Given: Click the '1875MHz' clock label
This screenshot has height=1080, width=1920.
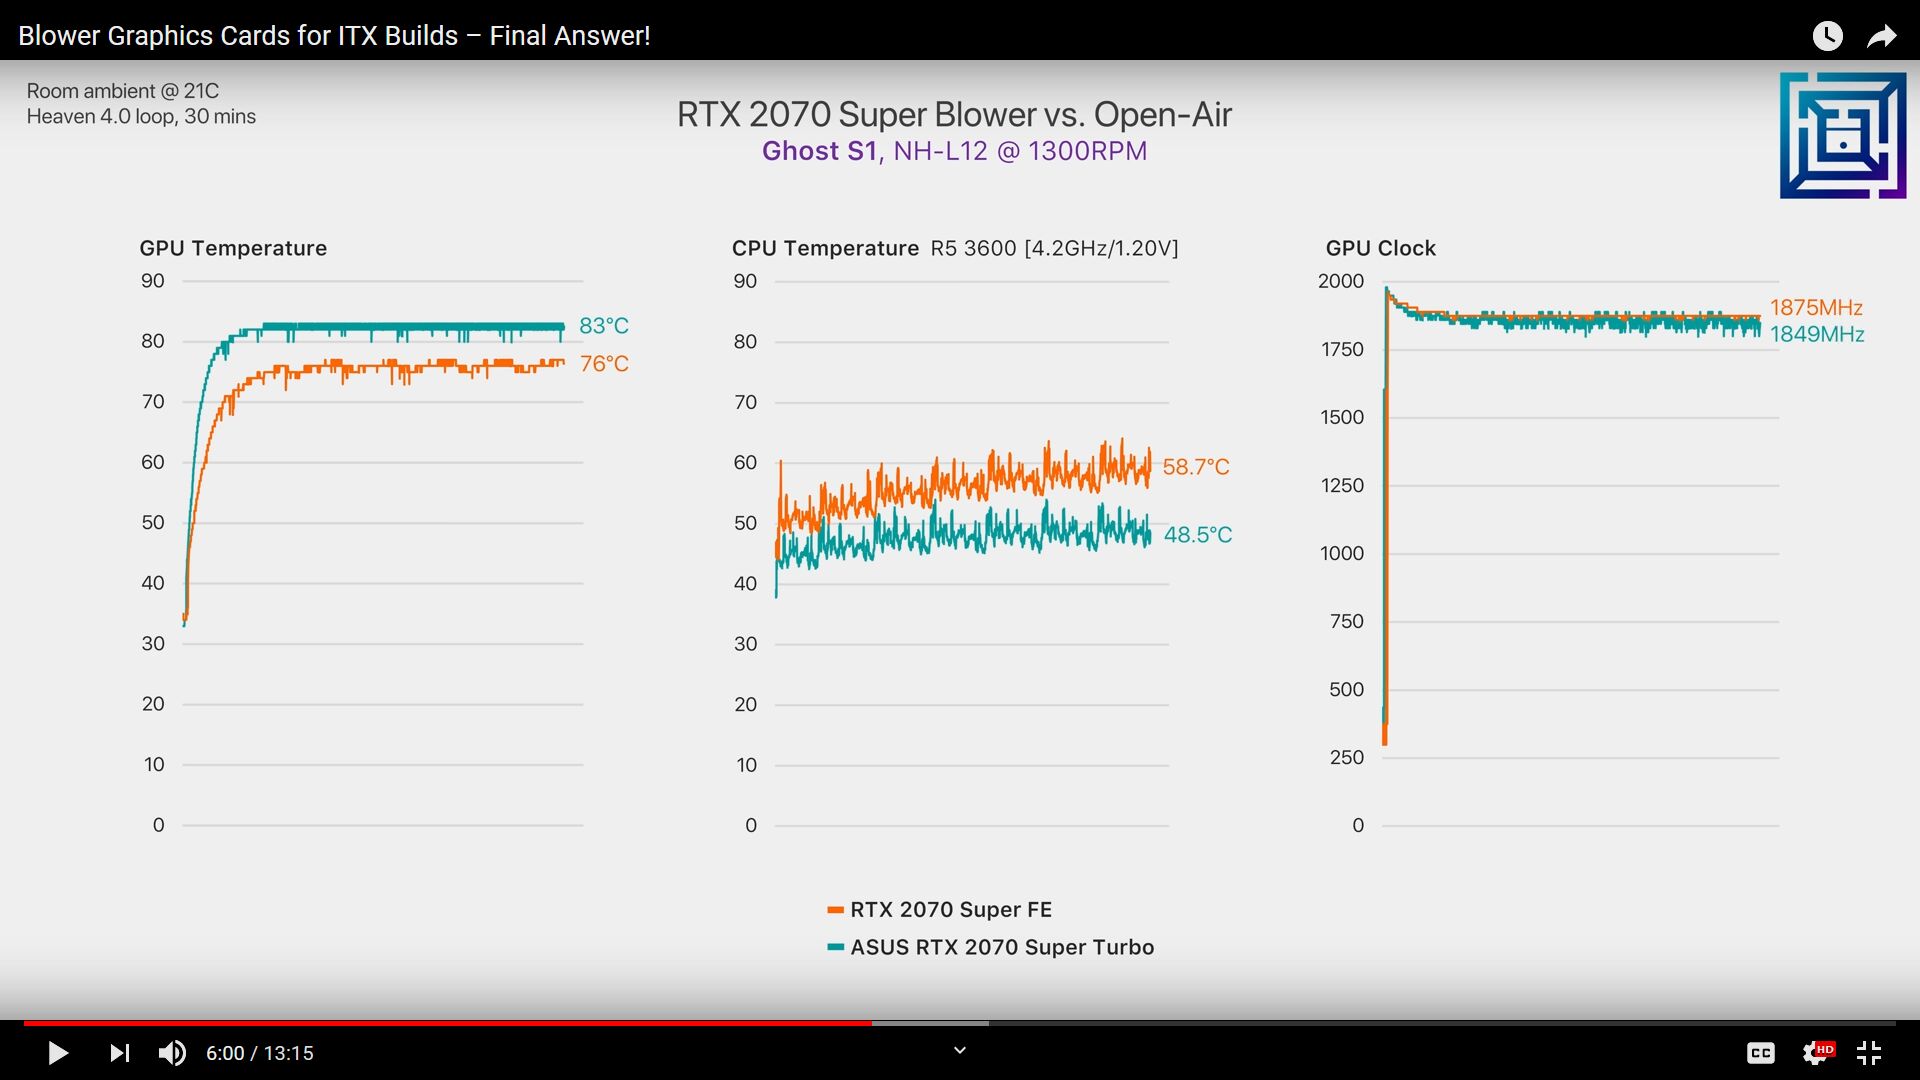Looking at the screenshot, I should coord(1816,308).
